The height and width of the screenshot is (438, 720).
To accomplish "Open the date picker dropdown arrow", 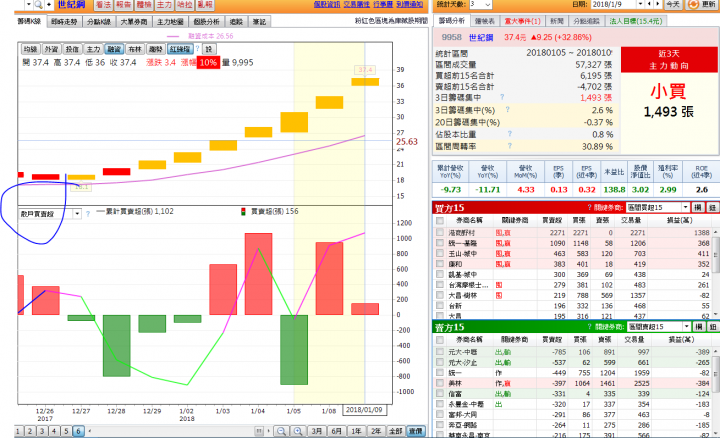I will tap(641, 4).
